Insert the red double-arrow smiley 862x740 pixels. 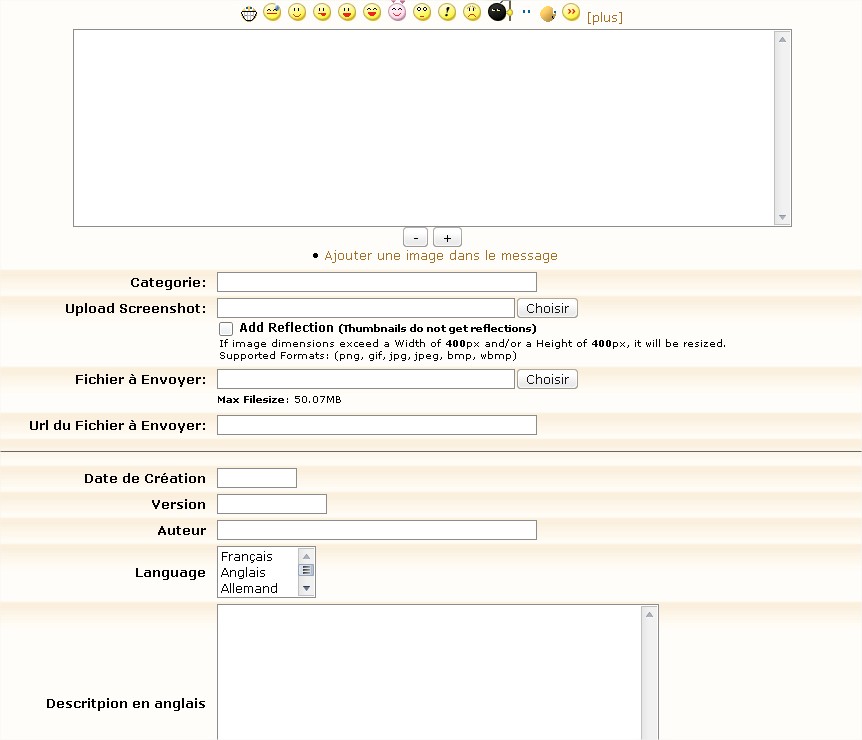pyautogui.click(x=571, y=13)
